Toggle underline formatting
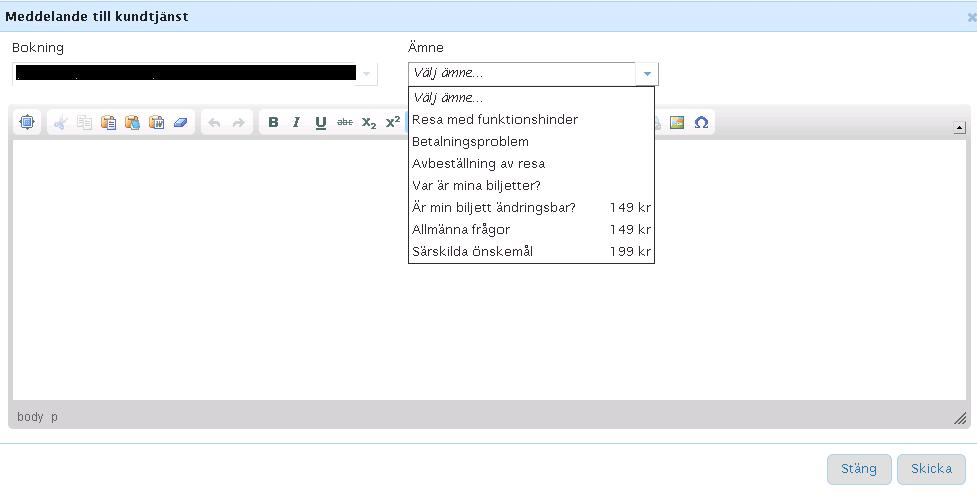Screen dimensions: 977x494 click(321, 122)
